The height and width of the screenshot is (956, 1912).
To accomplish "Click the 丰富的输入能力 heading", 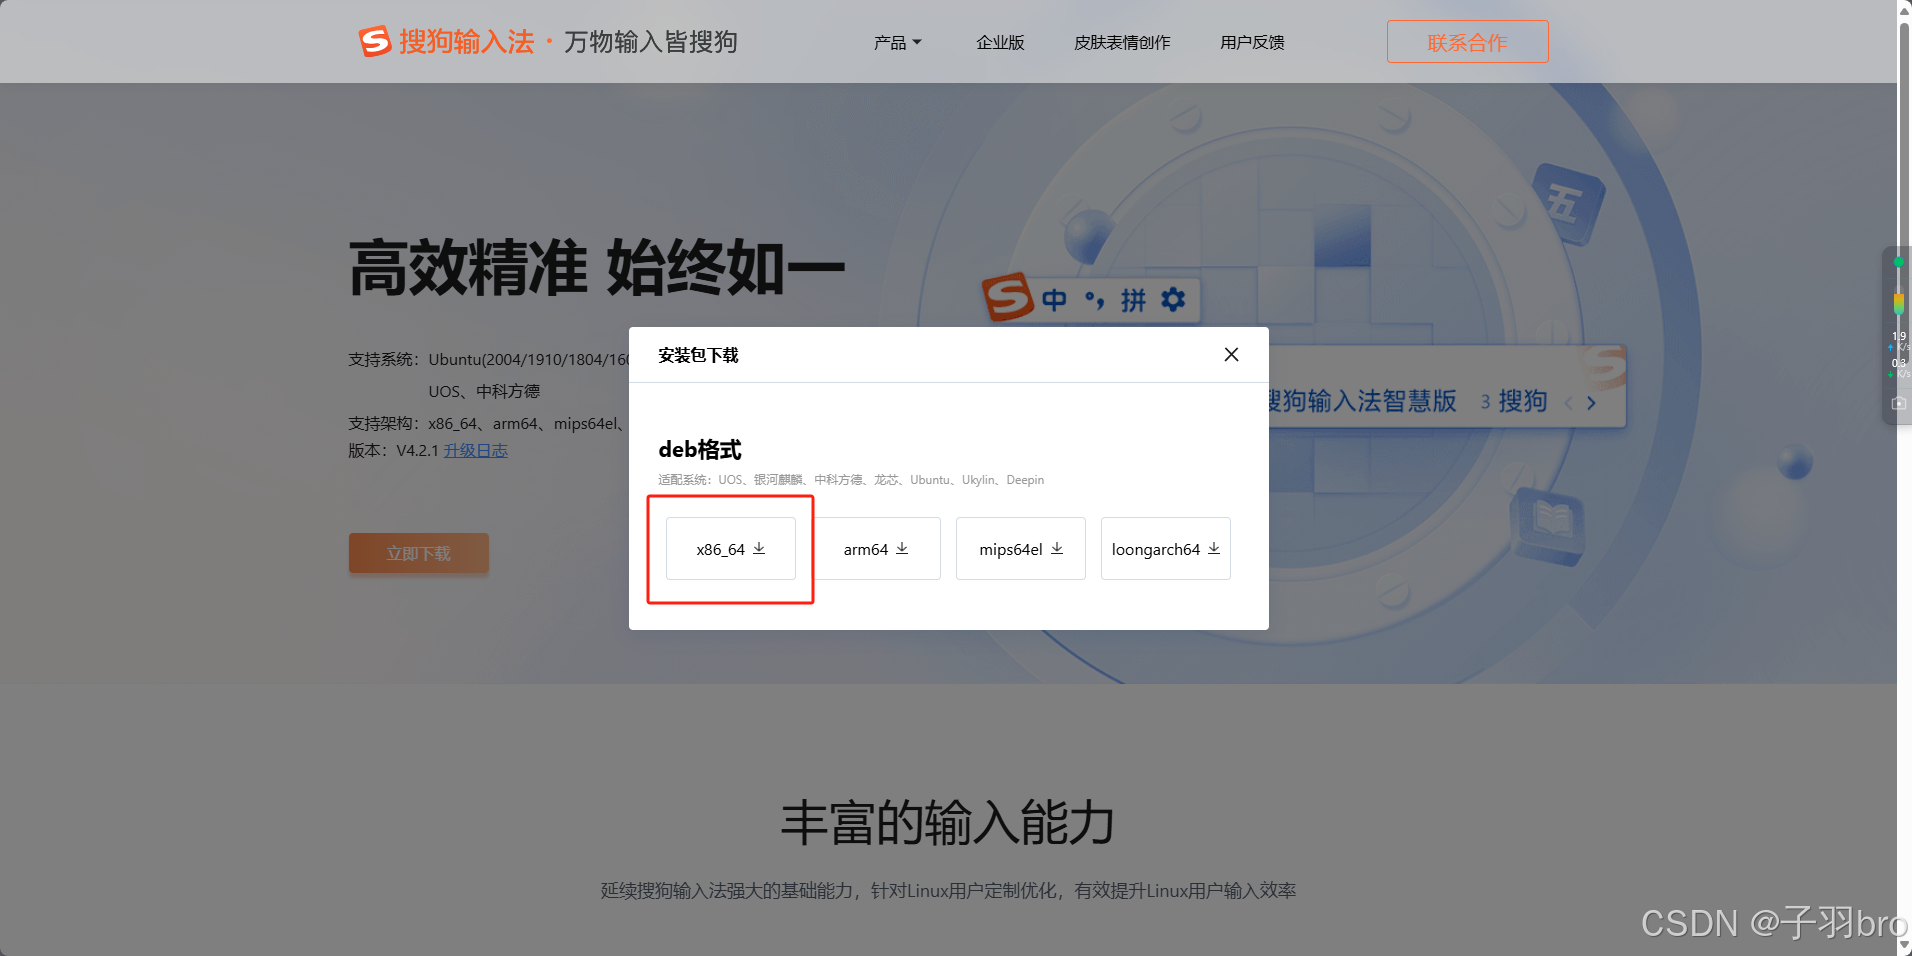I will click(948, 823).
